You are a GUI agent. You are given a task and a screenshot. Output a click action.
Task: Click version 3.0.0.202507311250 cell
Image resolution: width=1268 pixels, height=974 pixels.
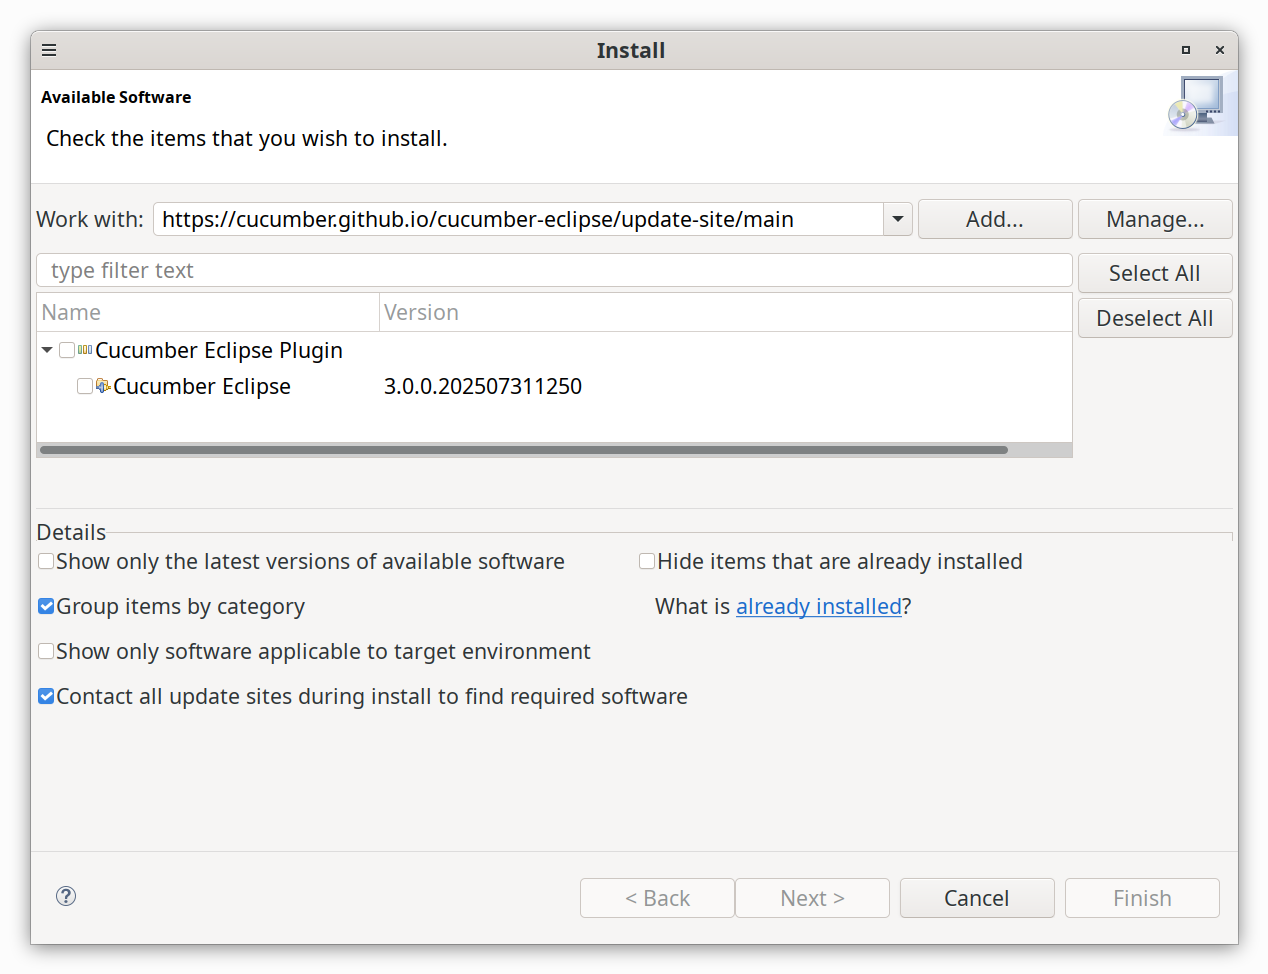tap(483, 386)
